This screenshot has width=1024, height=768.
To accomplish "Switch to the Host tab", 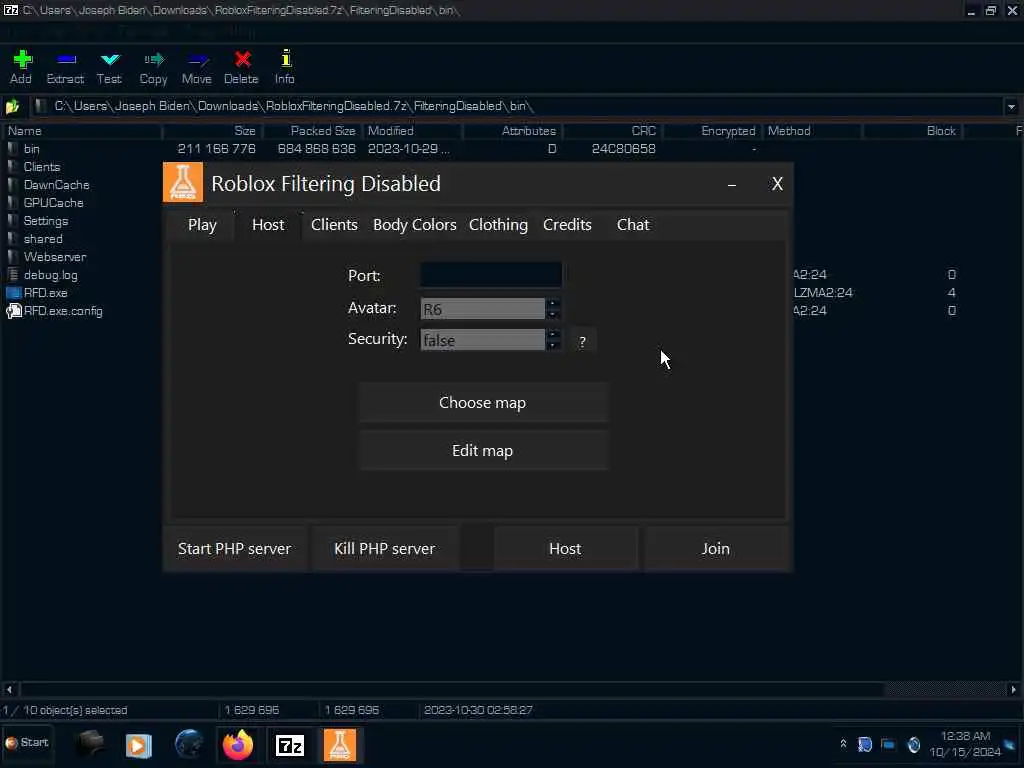I will pos(268,225).
